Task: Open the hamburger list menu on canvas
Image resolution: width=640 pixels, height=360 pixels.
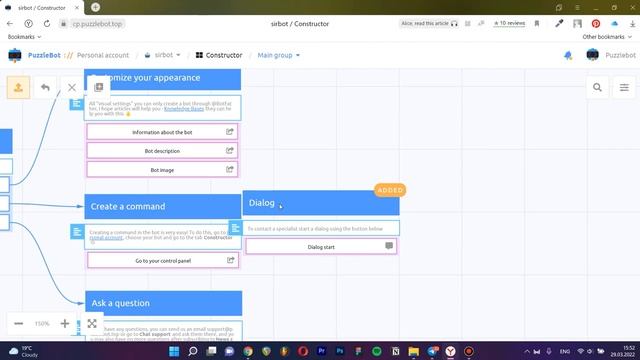Action: pos(624,87)
